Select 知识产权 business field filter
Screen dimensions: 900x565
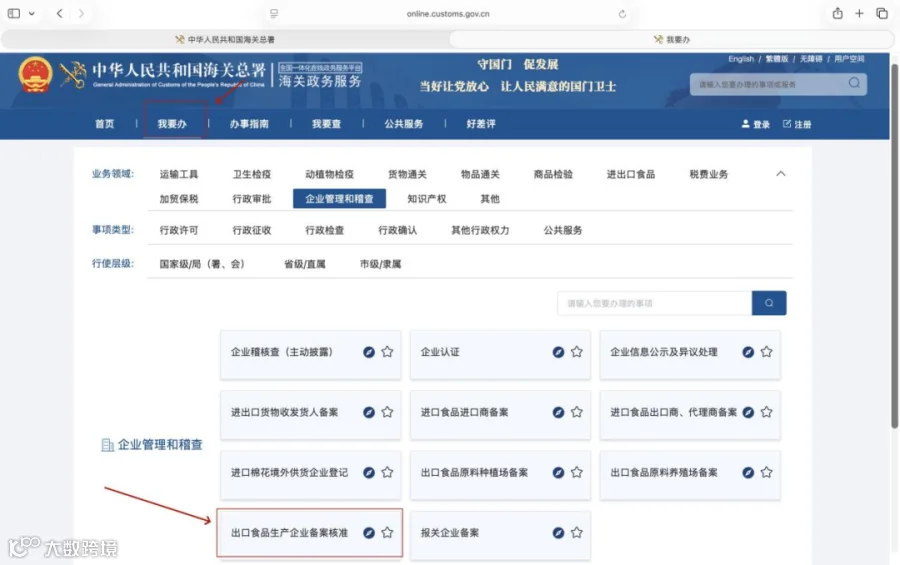[426, 199]
